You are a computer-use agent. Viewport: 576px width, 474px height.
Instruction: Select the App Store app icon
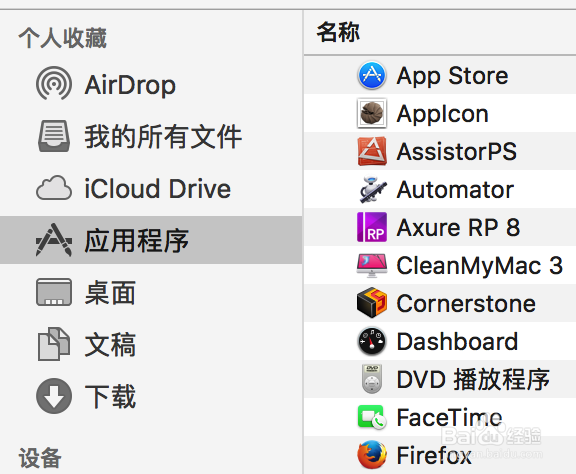tap(372, 75)
